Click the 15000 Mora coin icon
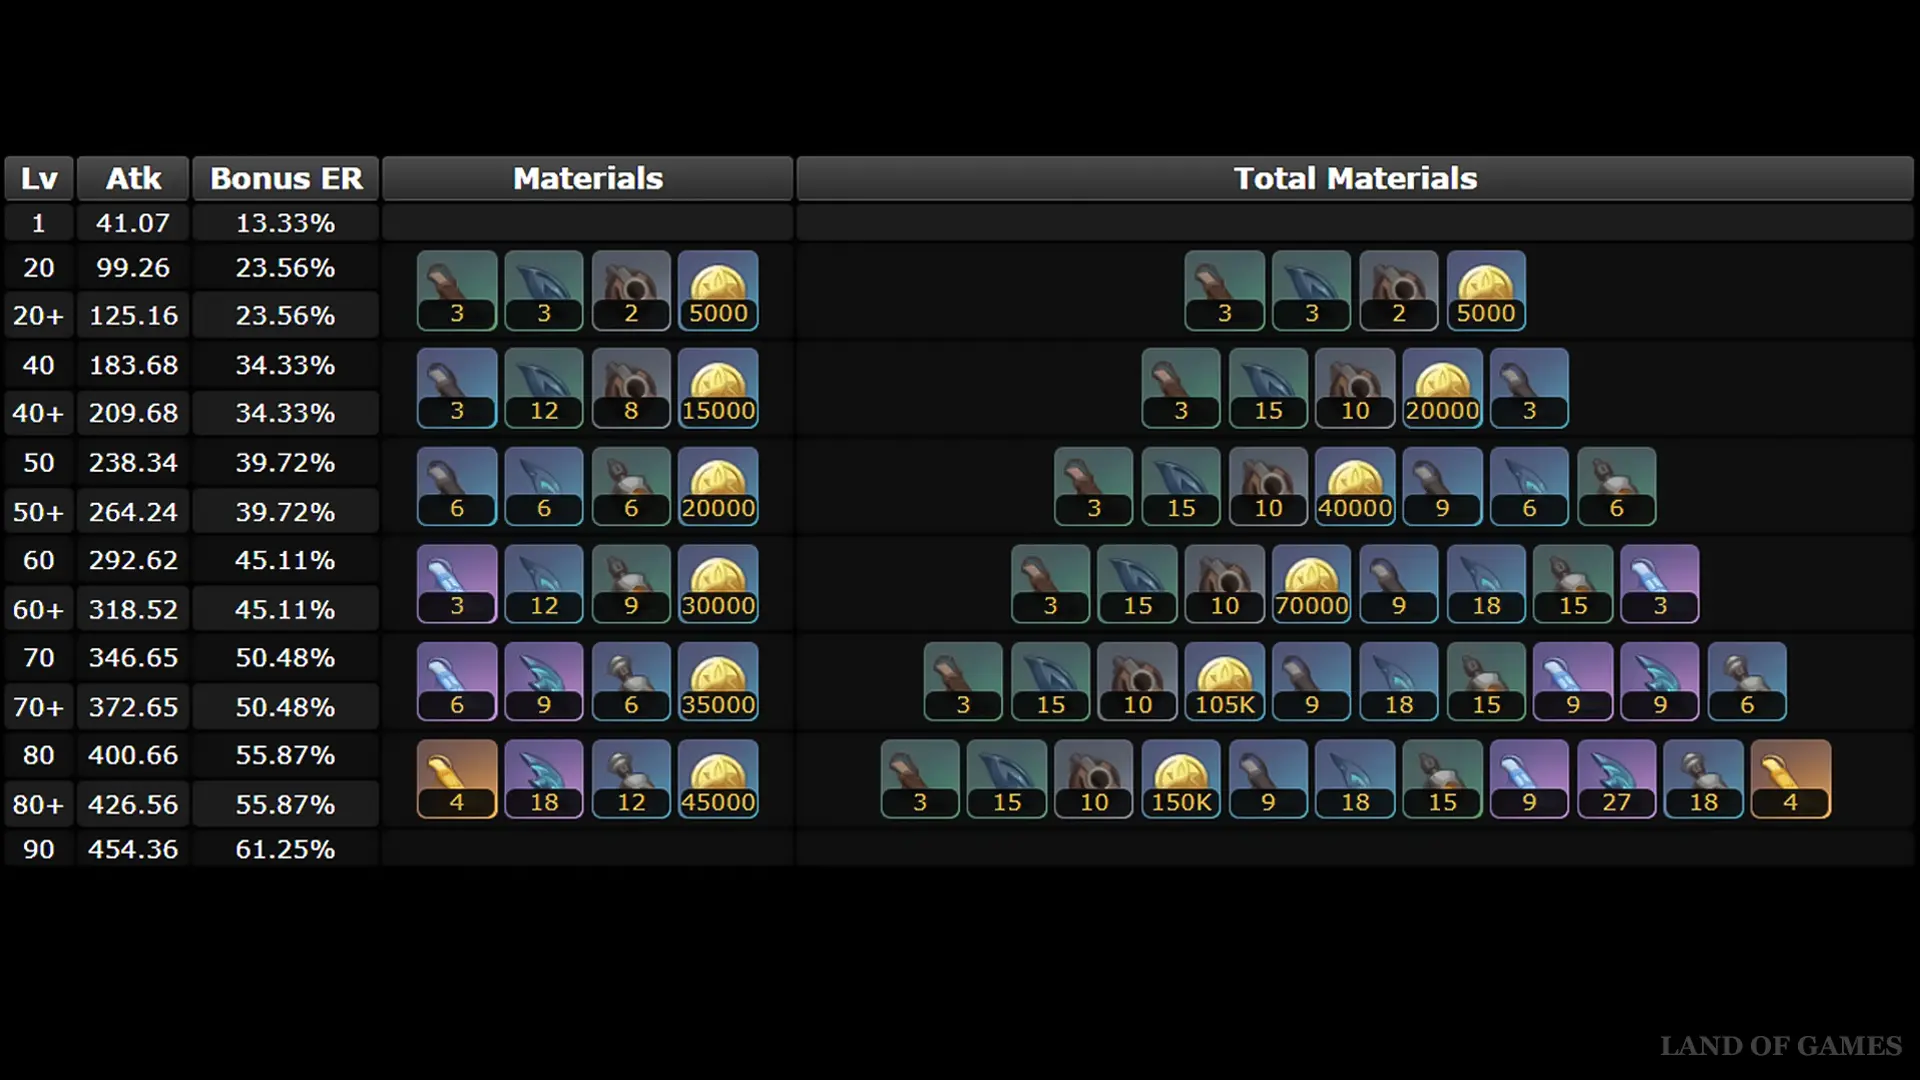Screen dimensions: 1920x1080 [x=718, y=388]
